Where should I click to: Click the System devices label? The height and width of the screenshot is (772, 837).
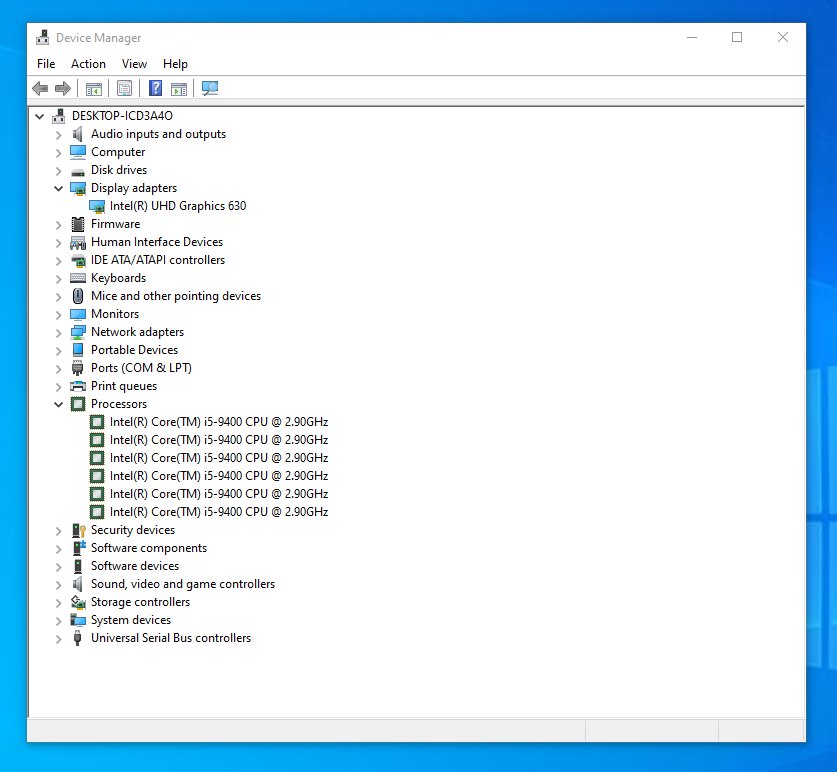click(131, 620)
